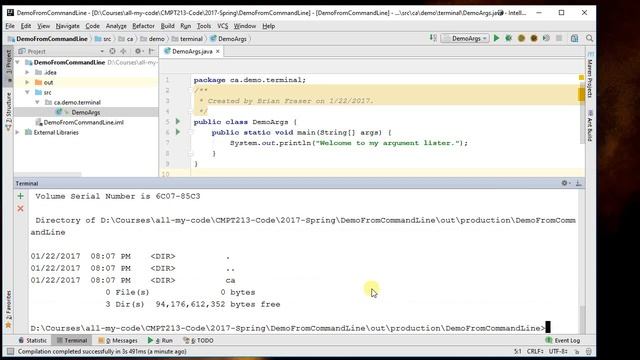Open Terminal panel settings gear
The image size is (640, 360).
[x=565, y=183]
